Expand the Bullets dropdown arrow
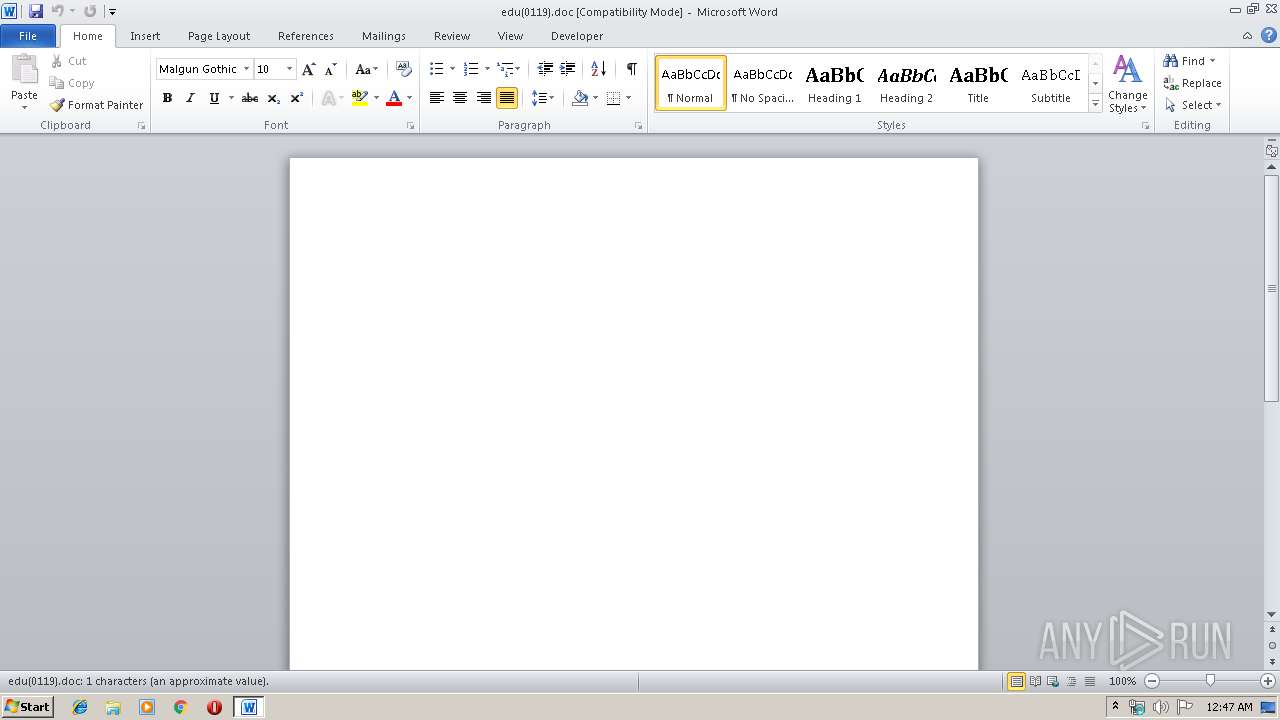This screenshot has width=1280, height=720. tap(452, 69)
